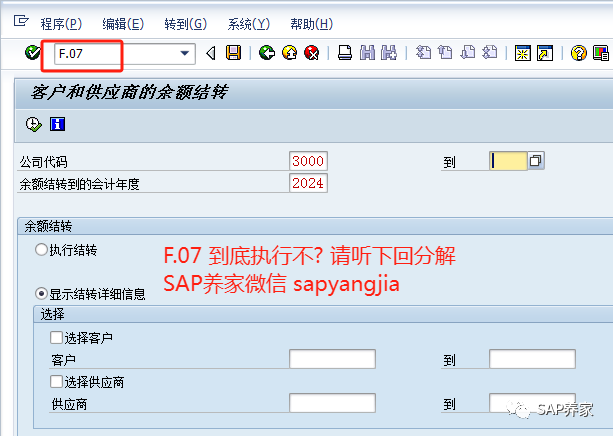Click the Last Page icon
This screenshot has height=436, width=613.
(489, 53)
